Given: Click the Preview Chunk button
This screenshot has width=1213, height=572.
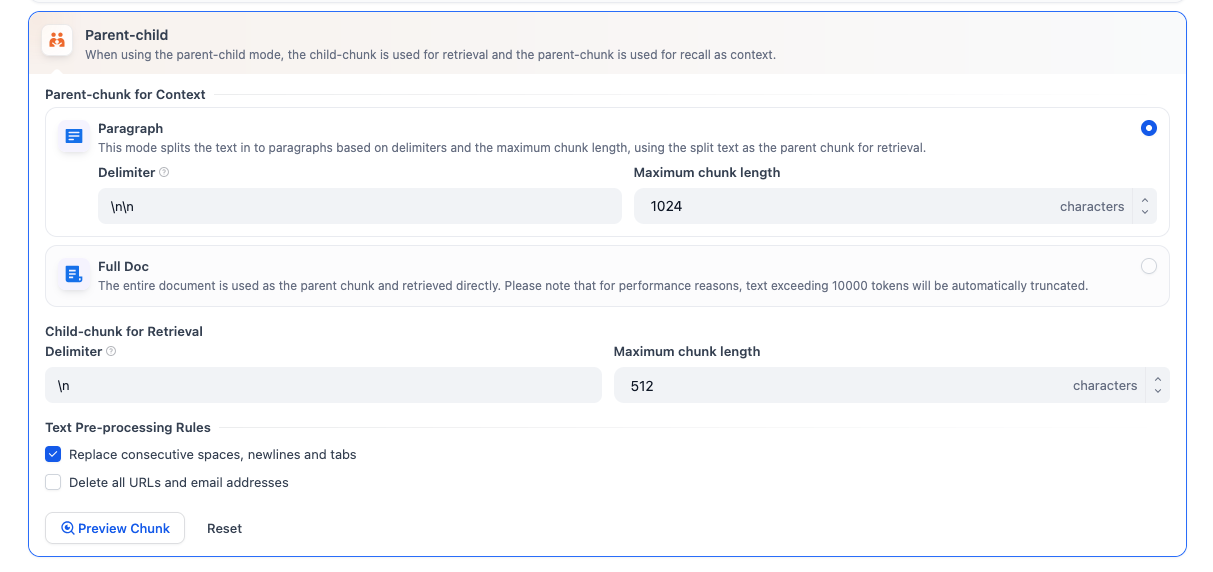Looking at the screenshot, I should (x=115, y=528).
